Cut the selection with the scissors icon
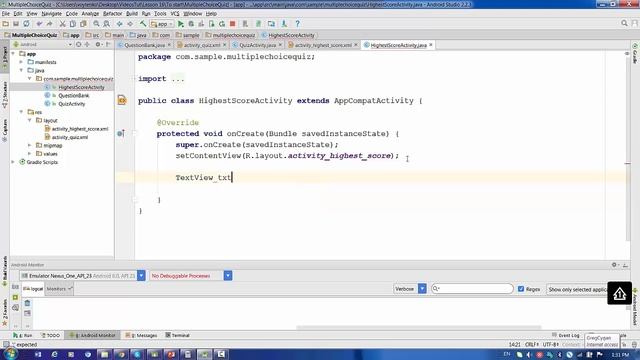This screenshot has width=640, height=360. (x=62, y=24)
